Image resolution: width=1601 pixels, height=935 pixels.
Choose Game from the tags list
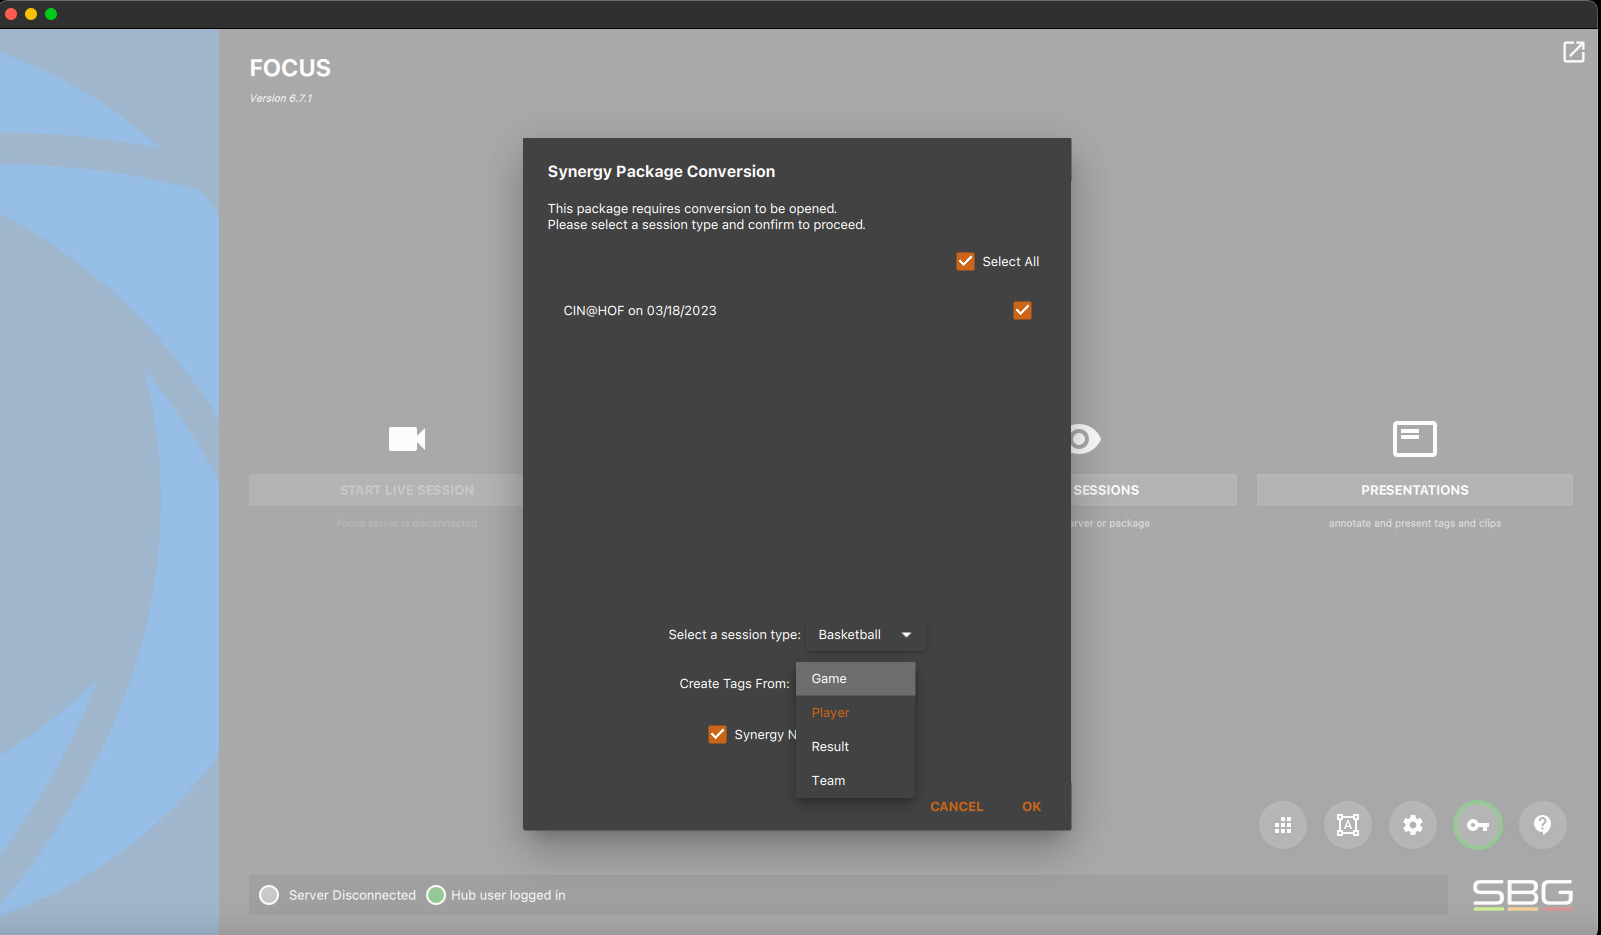[855, 679]
